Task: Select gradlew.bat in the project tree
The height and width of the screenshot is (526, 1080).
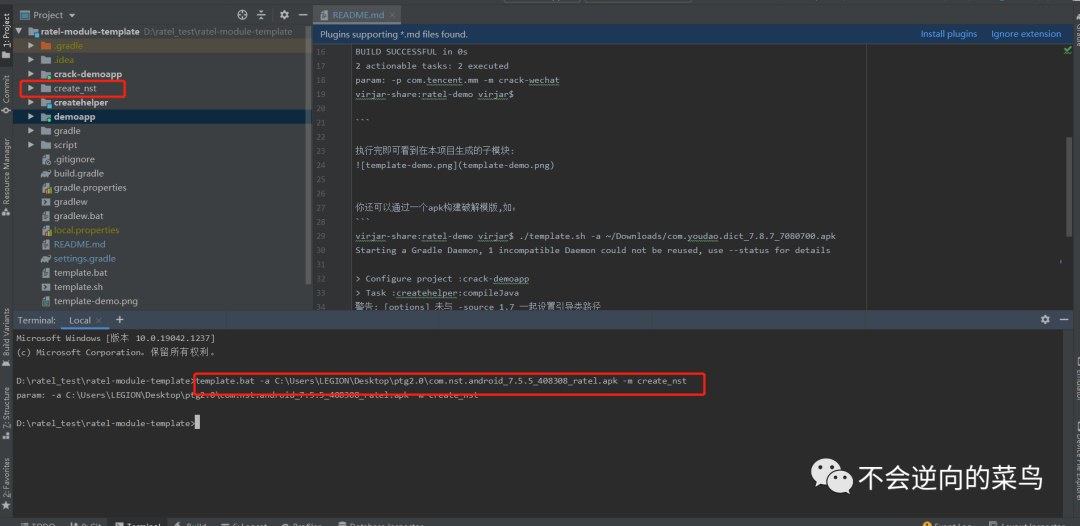Action: click(x=79, y=216)
